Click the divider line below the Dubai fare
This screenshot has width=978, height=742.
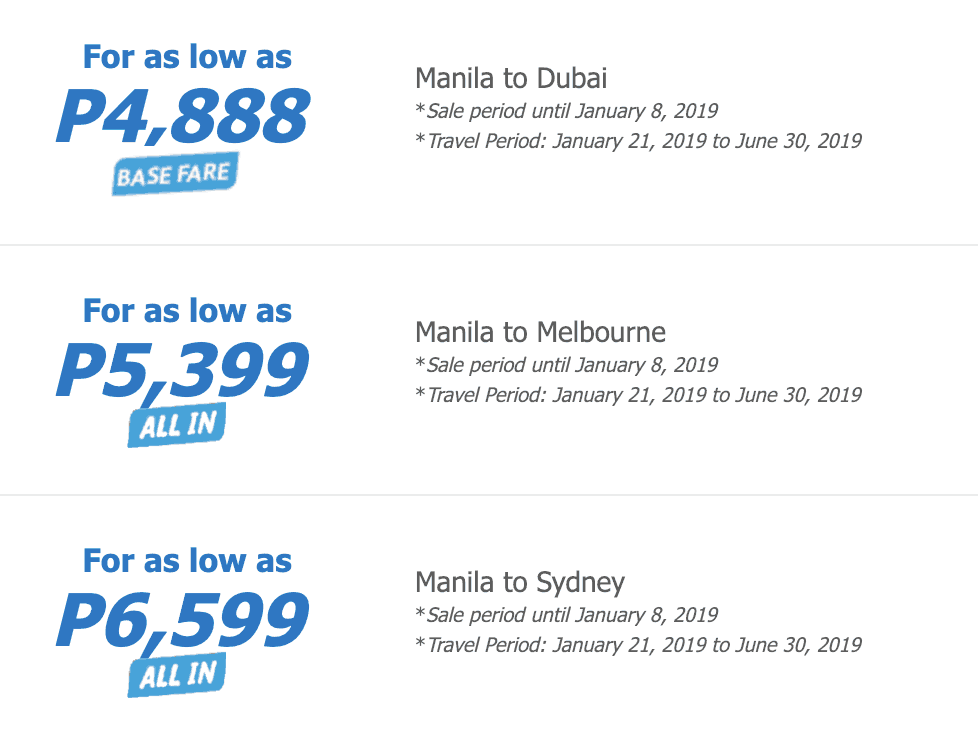point(489,245)
